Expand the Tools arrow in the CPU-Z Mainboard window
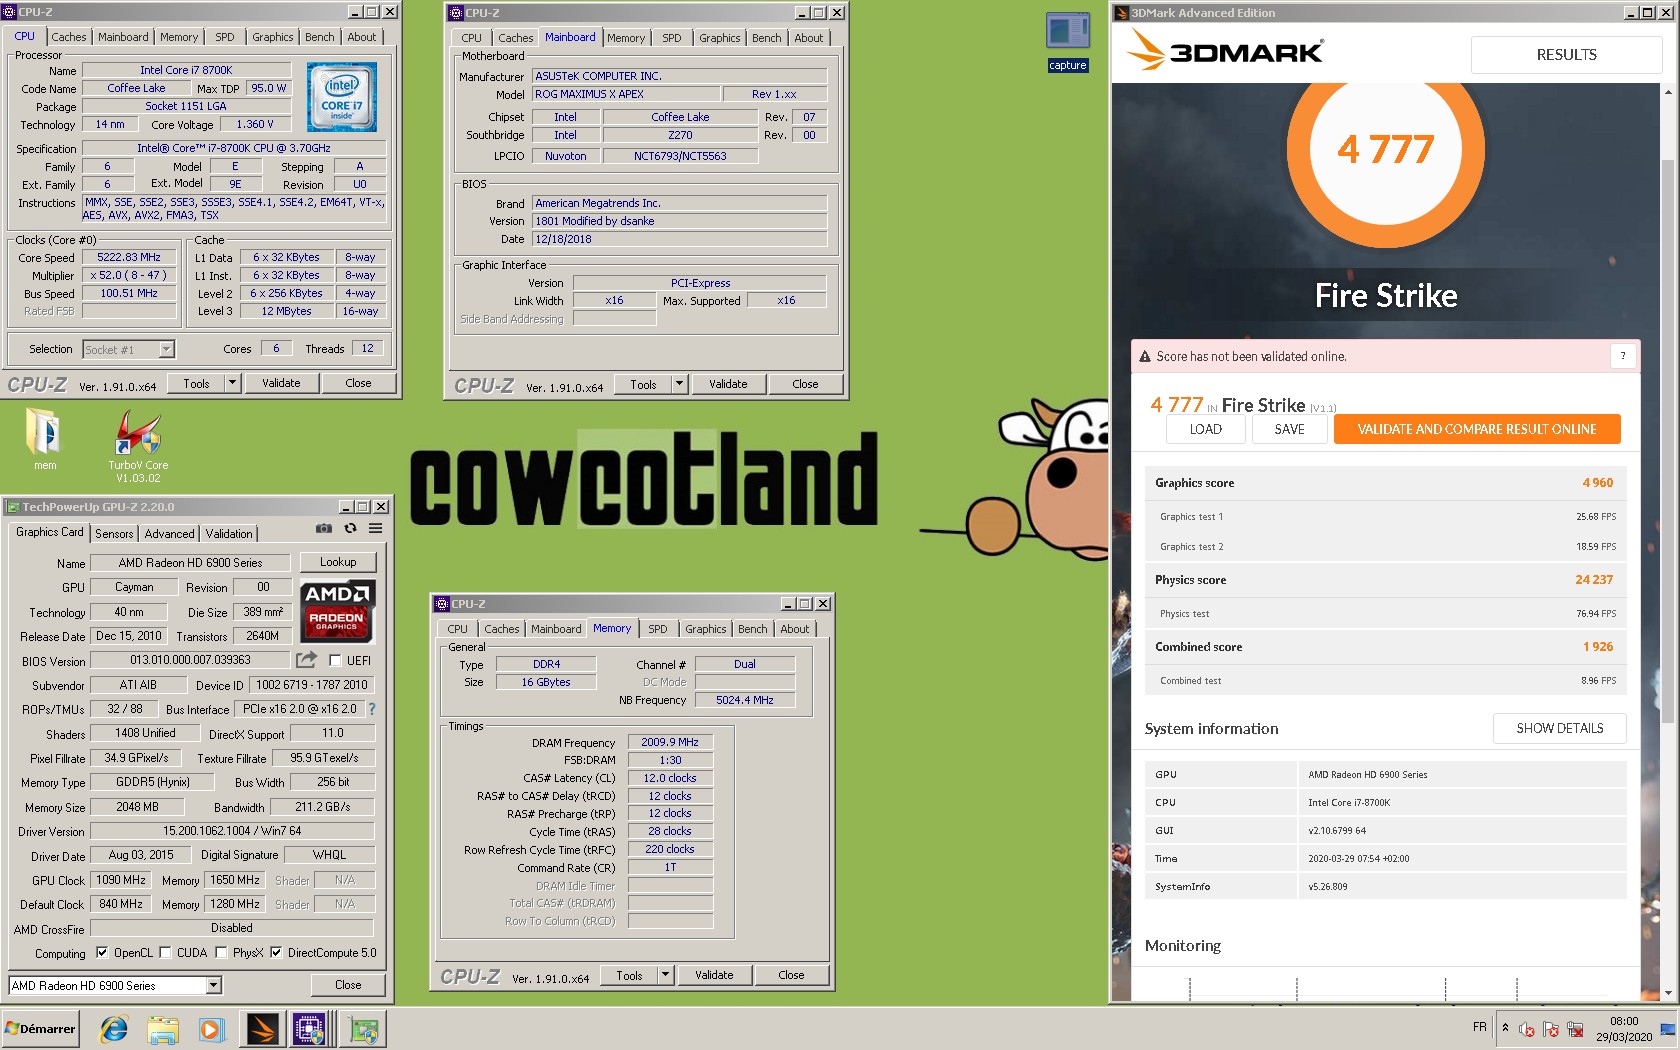Screen dimensions: 1680x1050 (680, 384)
